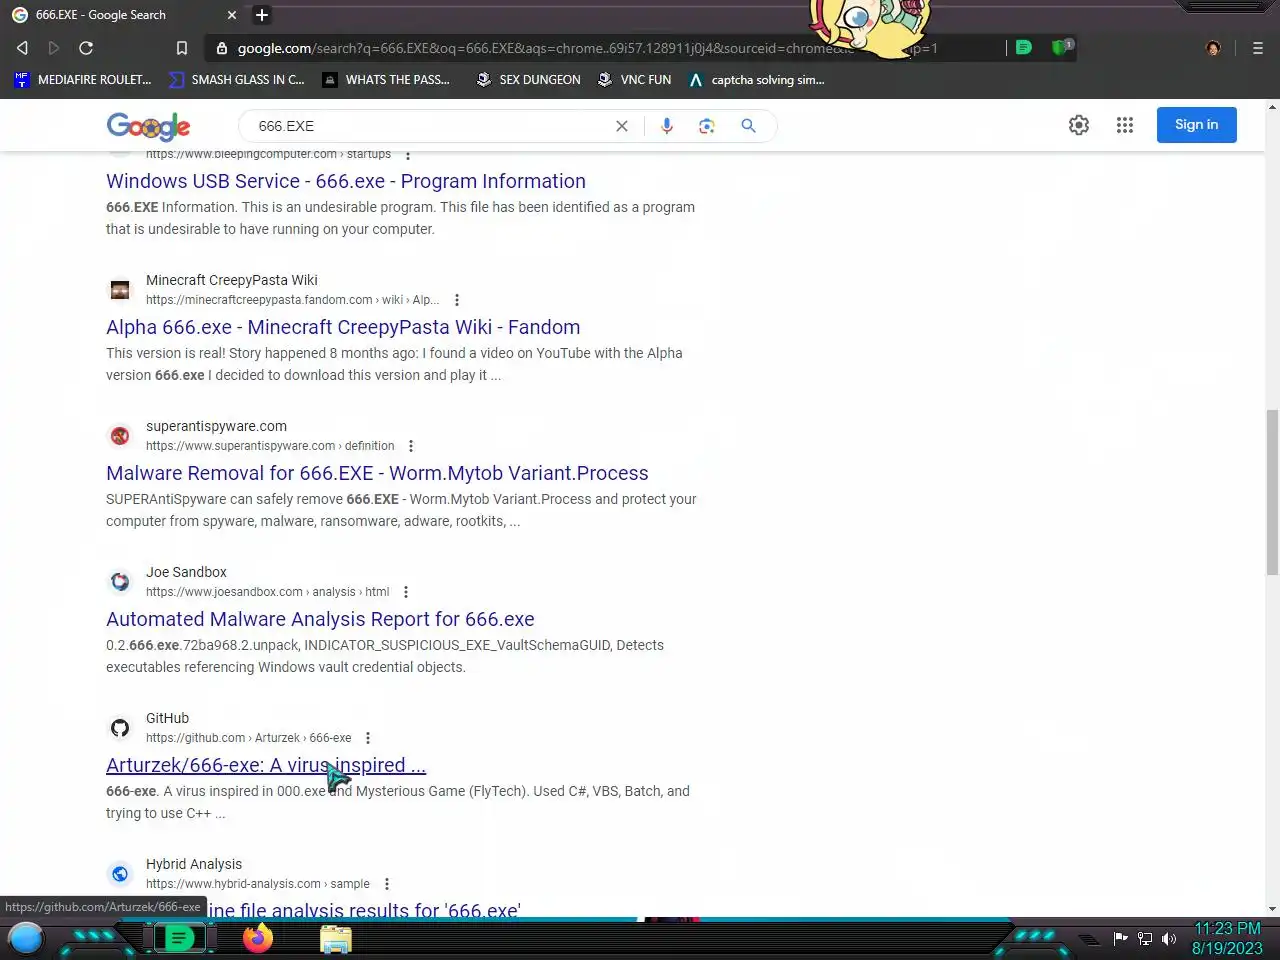Open Windows USB Service - 666.exe result

tap(346, 181)
